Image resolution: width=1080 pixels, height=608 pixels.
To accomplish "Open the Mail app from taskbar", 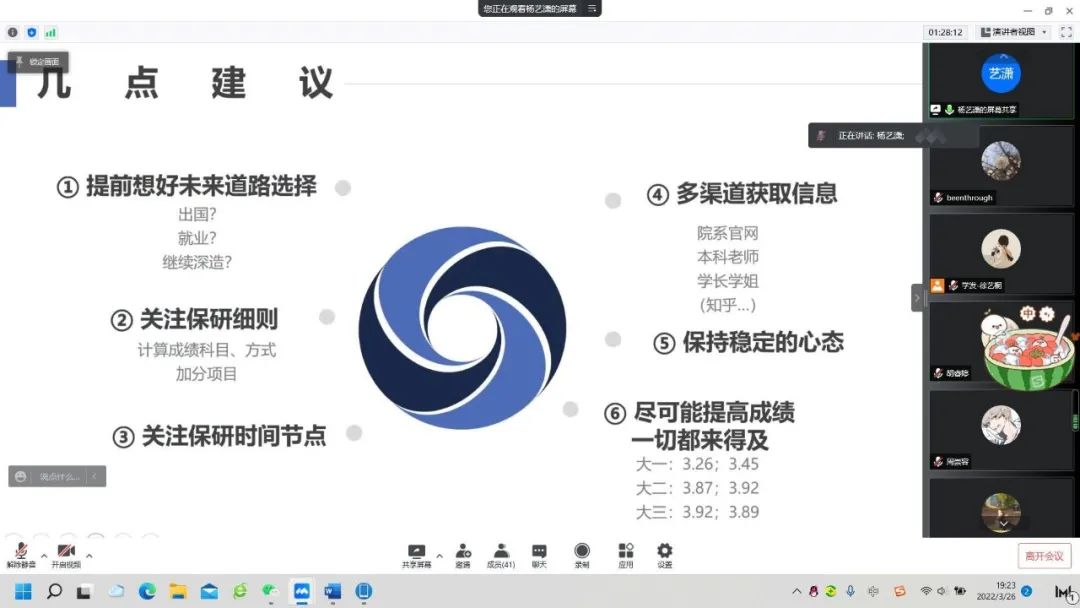I will (x=209, y=591).
